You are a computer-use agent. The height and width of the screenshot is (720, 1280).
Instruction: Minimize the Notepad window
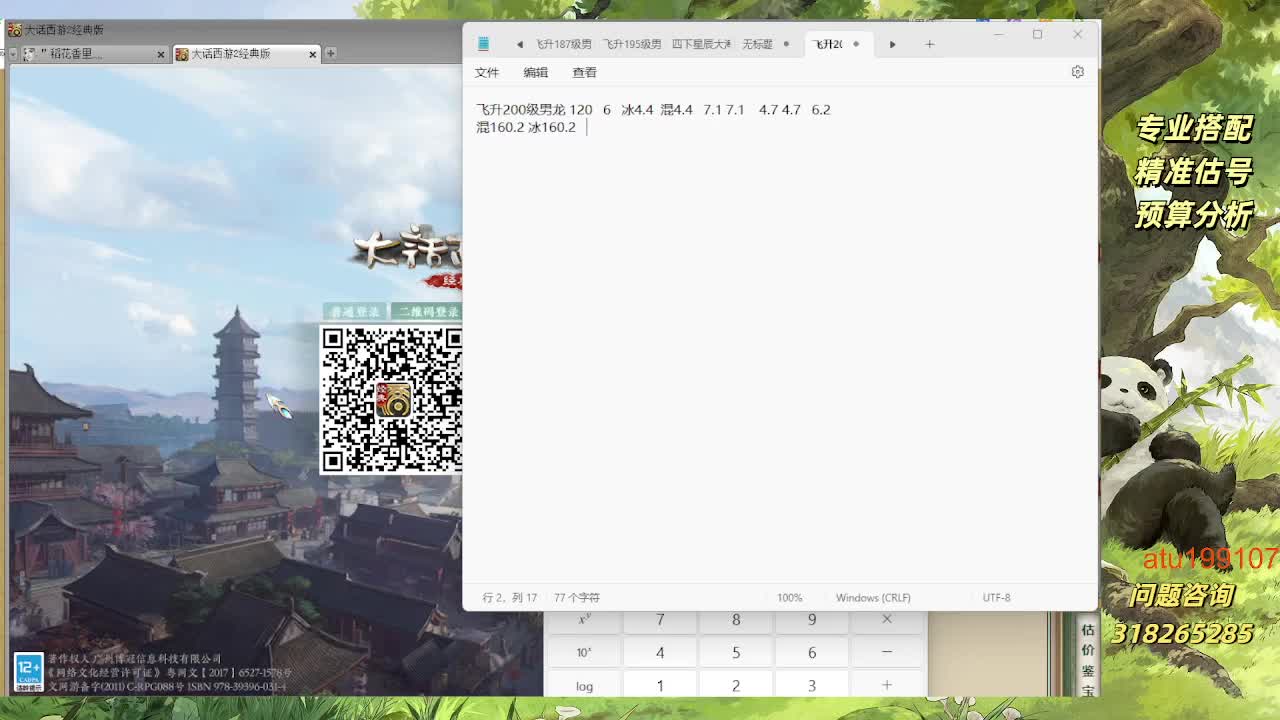tap(998, 34)
